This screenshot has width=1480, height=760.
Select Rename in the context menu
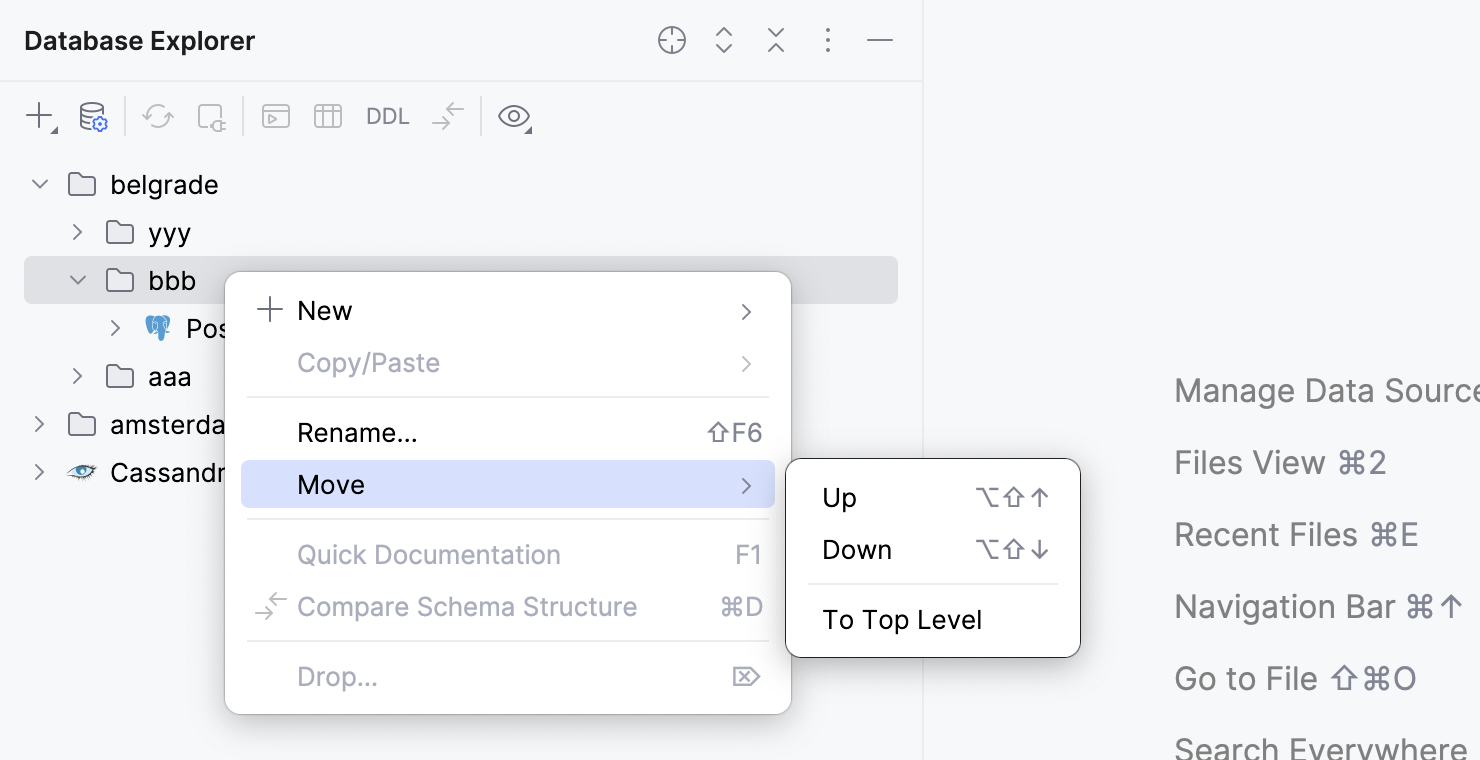(357, 432)
